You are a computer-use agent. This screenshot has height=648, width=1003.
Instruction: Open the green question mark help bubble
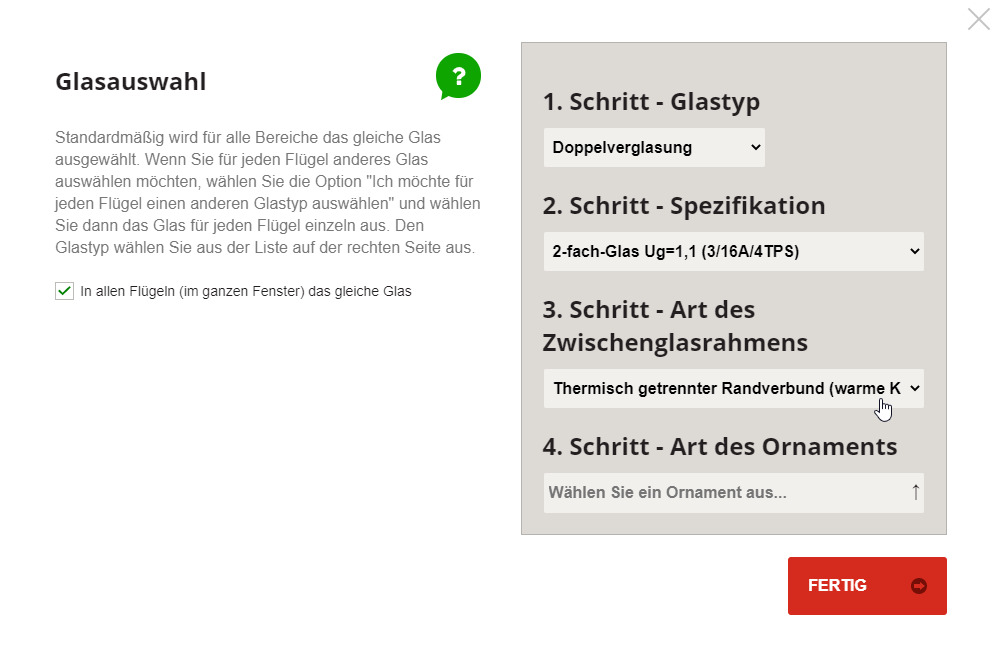pyautogui.click(x=458, y=76)
